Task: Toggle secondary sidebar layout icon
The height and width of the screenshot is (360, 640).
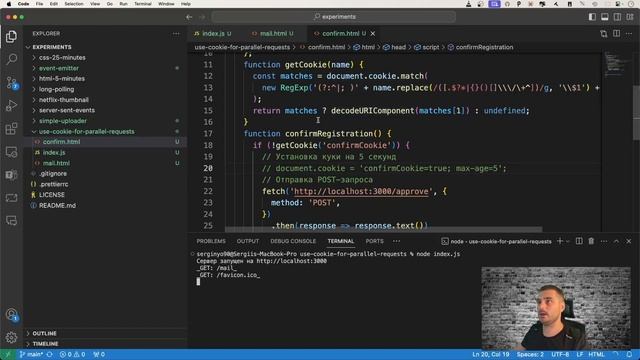Action: [617, 17]
